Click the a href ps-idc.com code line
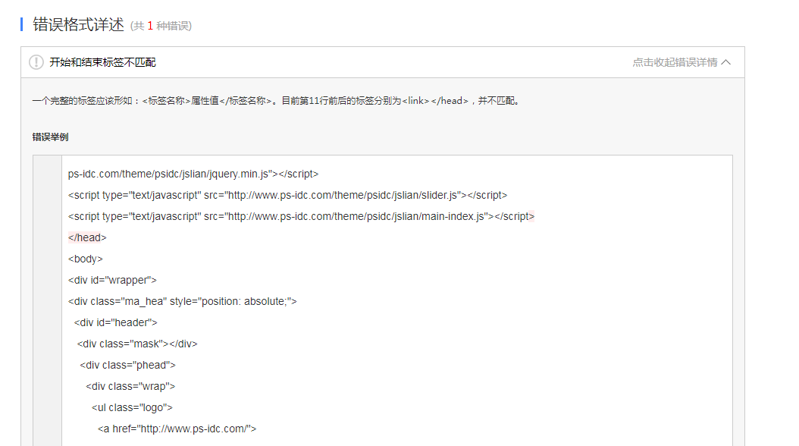The width and height of the screenshot is (799, 446). tap(177, 429)
